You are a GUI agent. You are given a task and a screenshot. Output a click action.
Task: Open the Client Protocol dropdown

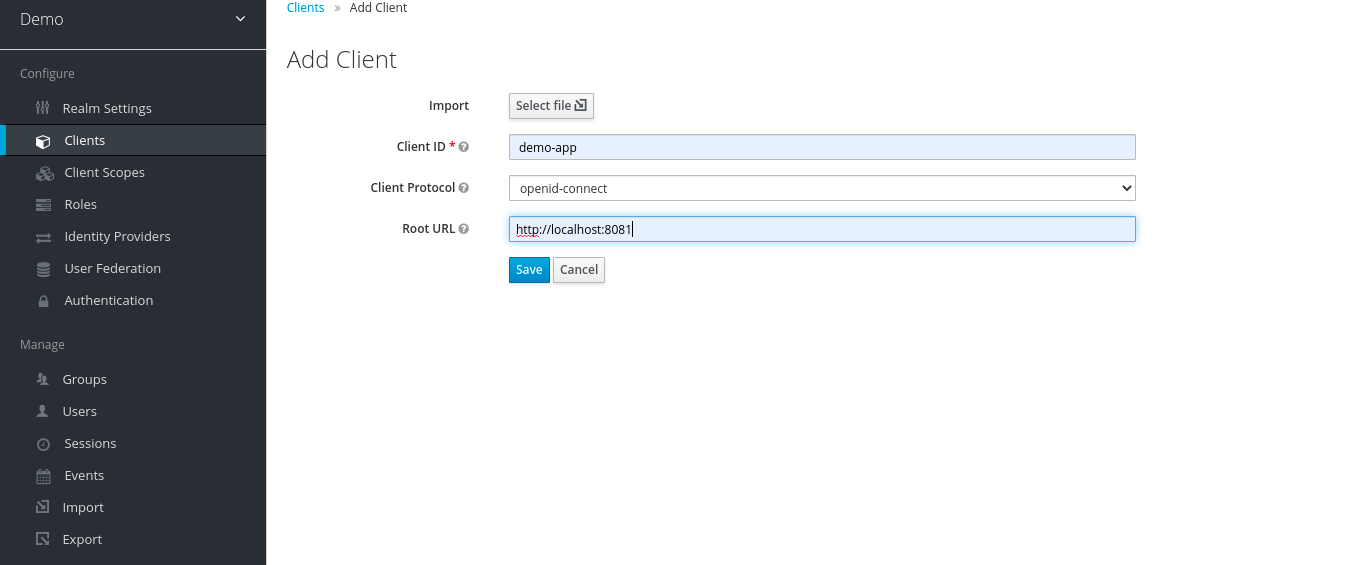[x=822, y=188]
